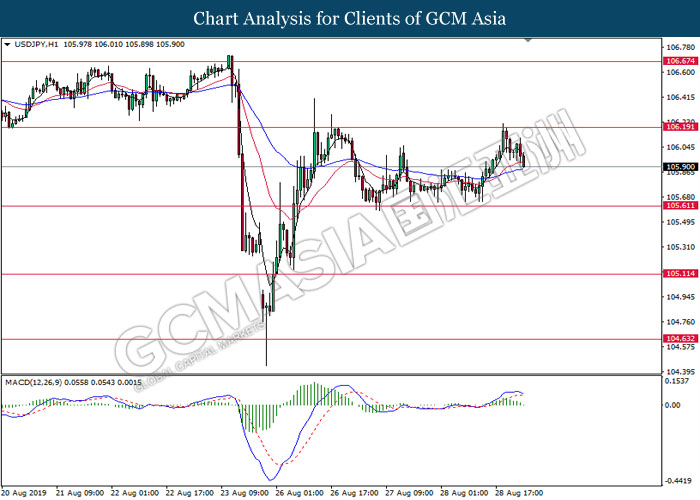This screenshot has width=700, height=500.
Task: Select the red 104.632 price level tag
Action: point(680,339)
